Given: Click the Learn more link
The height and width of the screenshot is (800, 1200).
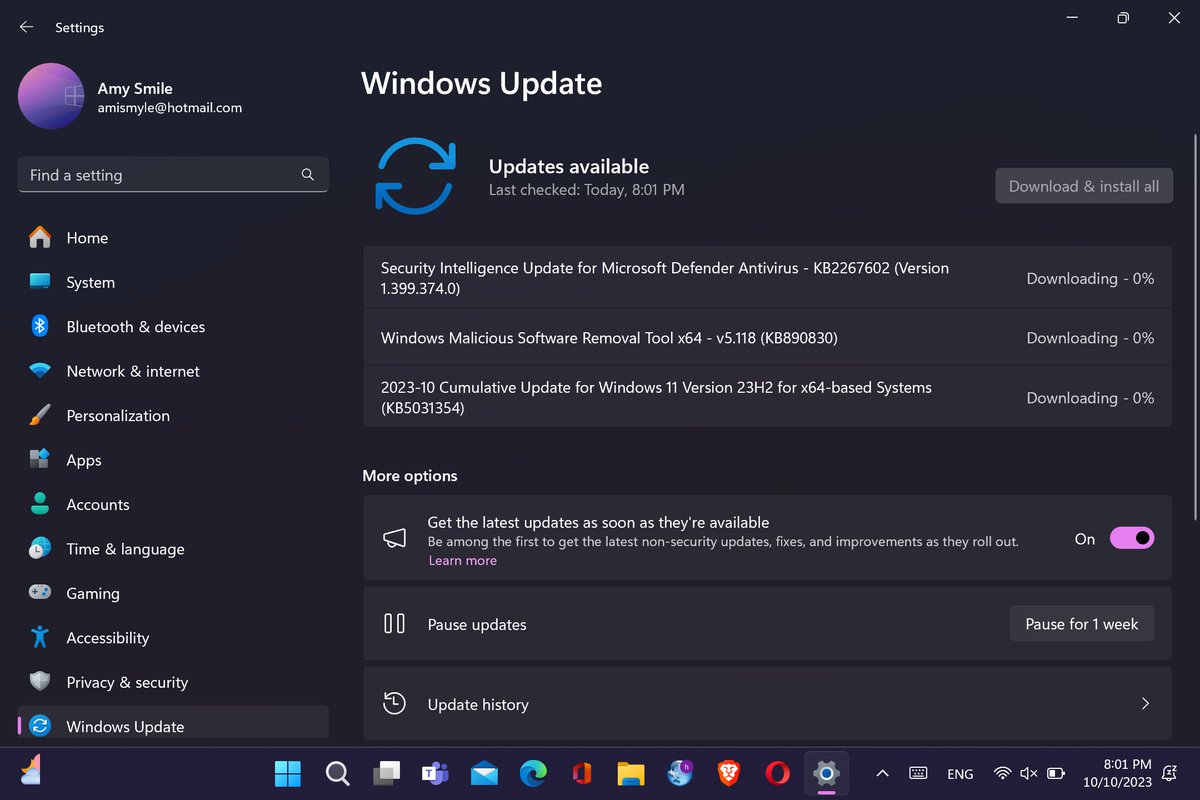Looking at the screenshot, I should pyautogui.click(x=462, y=561).
